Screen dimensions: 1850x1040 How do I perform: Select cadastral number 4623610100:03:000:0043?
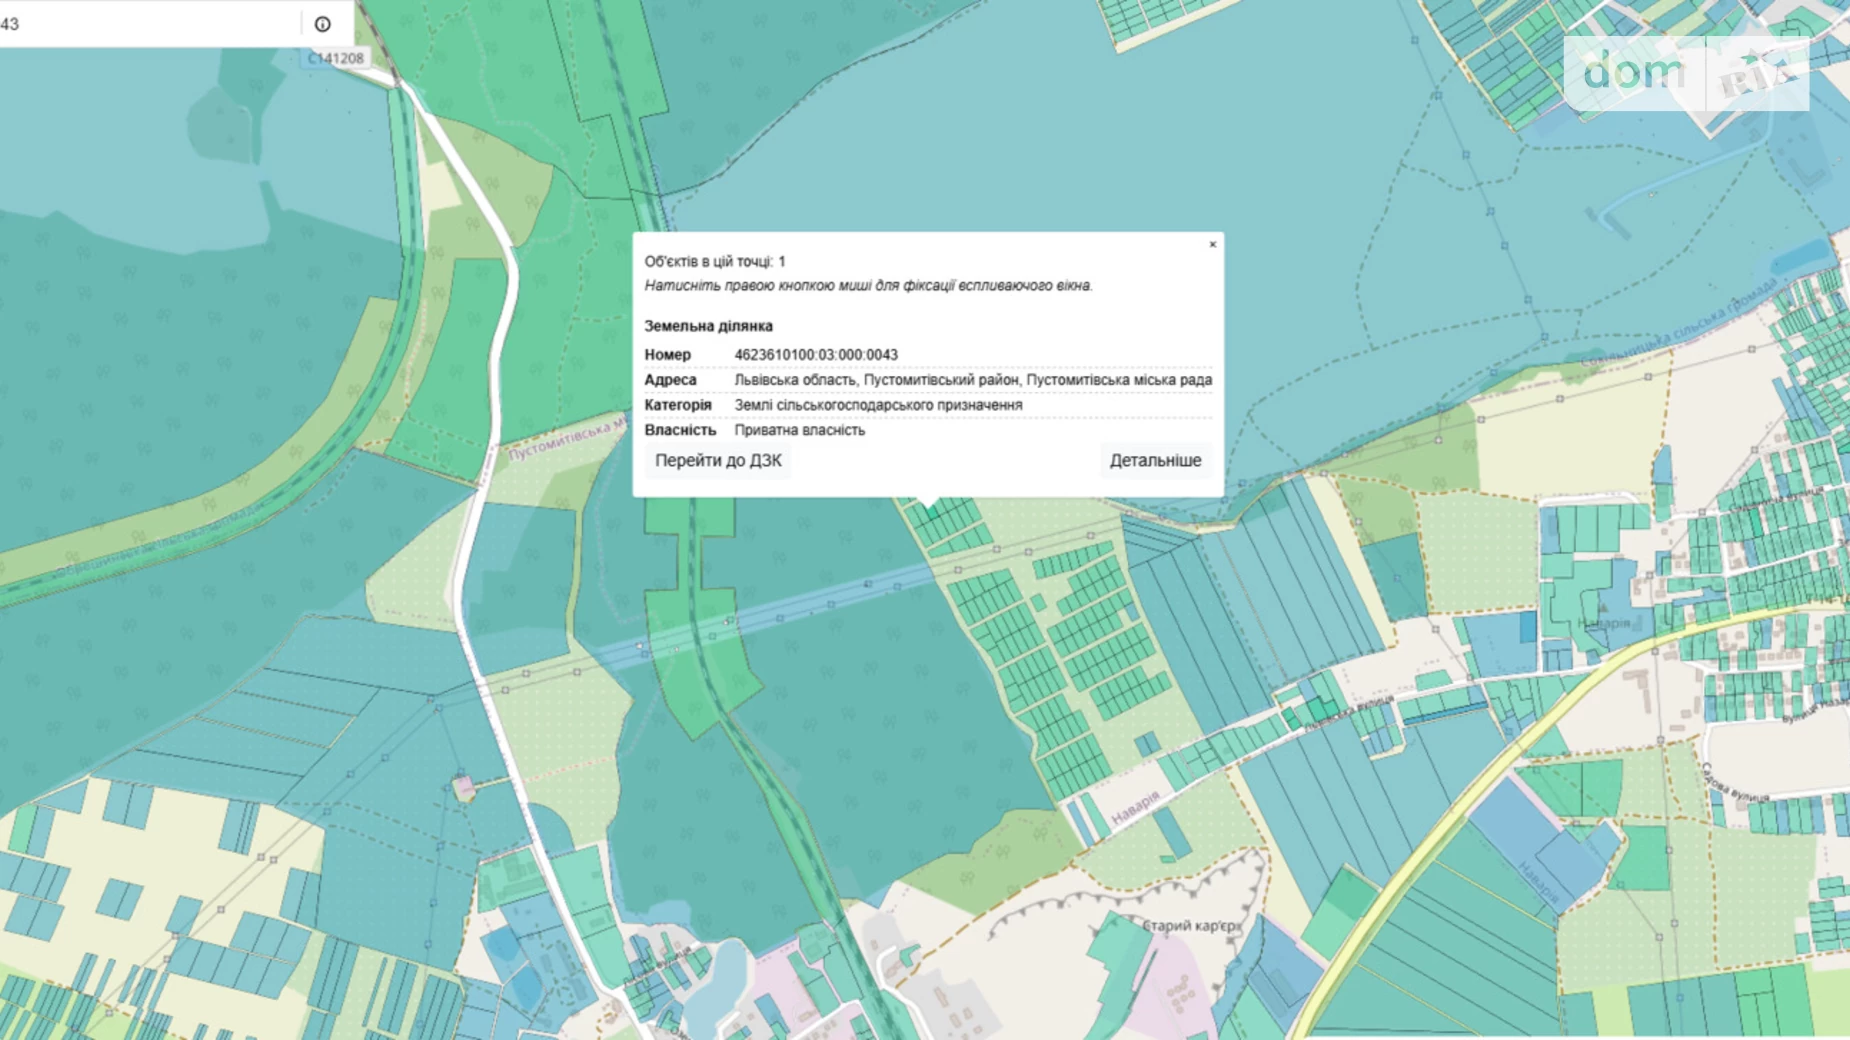(816, 355)
